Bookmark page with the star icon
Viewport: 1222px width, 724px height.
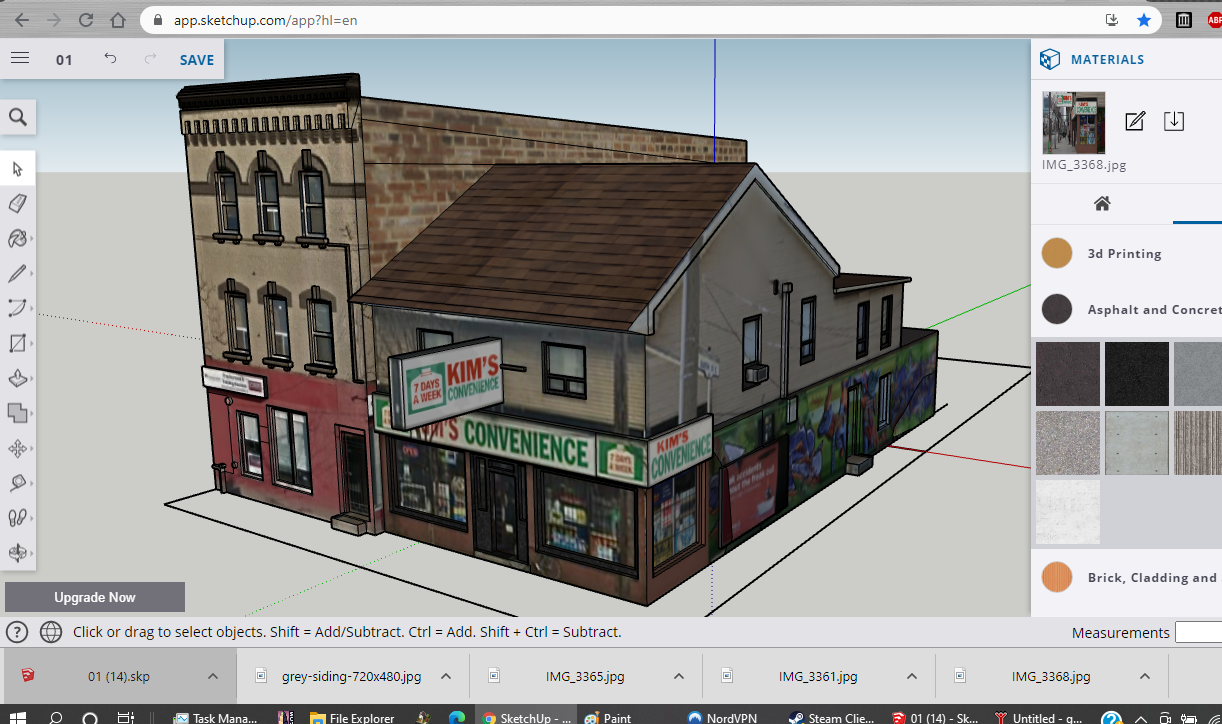tap(1143, 20)
